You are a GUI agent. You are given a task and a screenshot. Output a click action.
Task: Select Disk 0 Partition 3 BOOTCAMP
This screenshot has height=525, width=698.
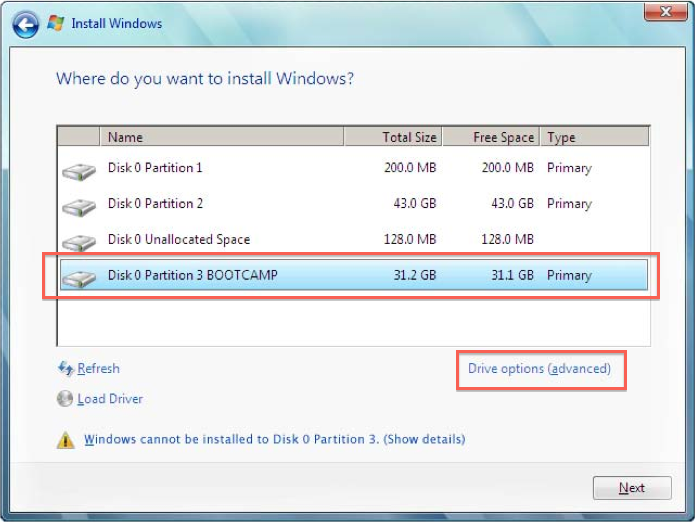353,275
